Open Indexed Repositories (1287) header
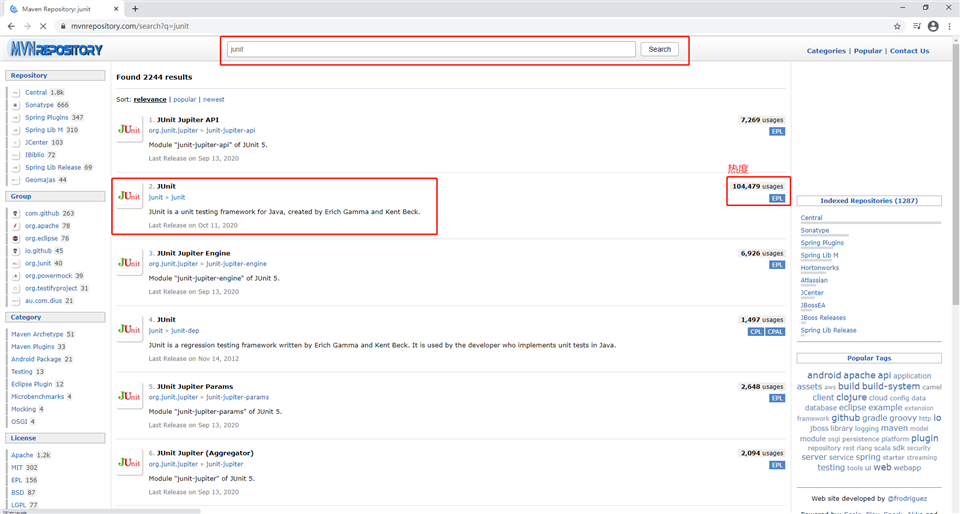The height and width of the screenshot is (514, 960). click(x=869, y=201)
